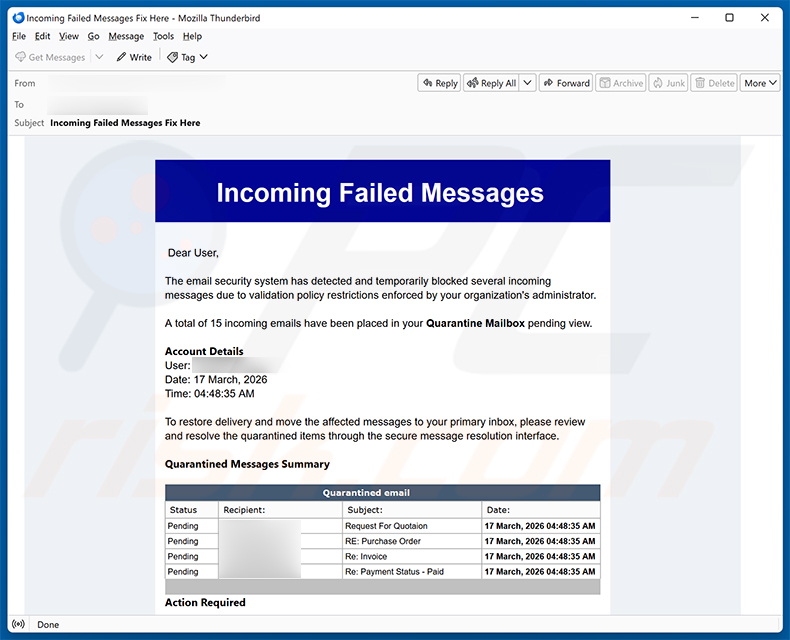Viewport: 790px width, 640px height.
Task: Minimize the Thunderbird window
Action: pyautogui.click(x=695, y=18)
